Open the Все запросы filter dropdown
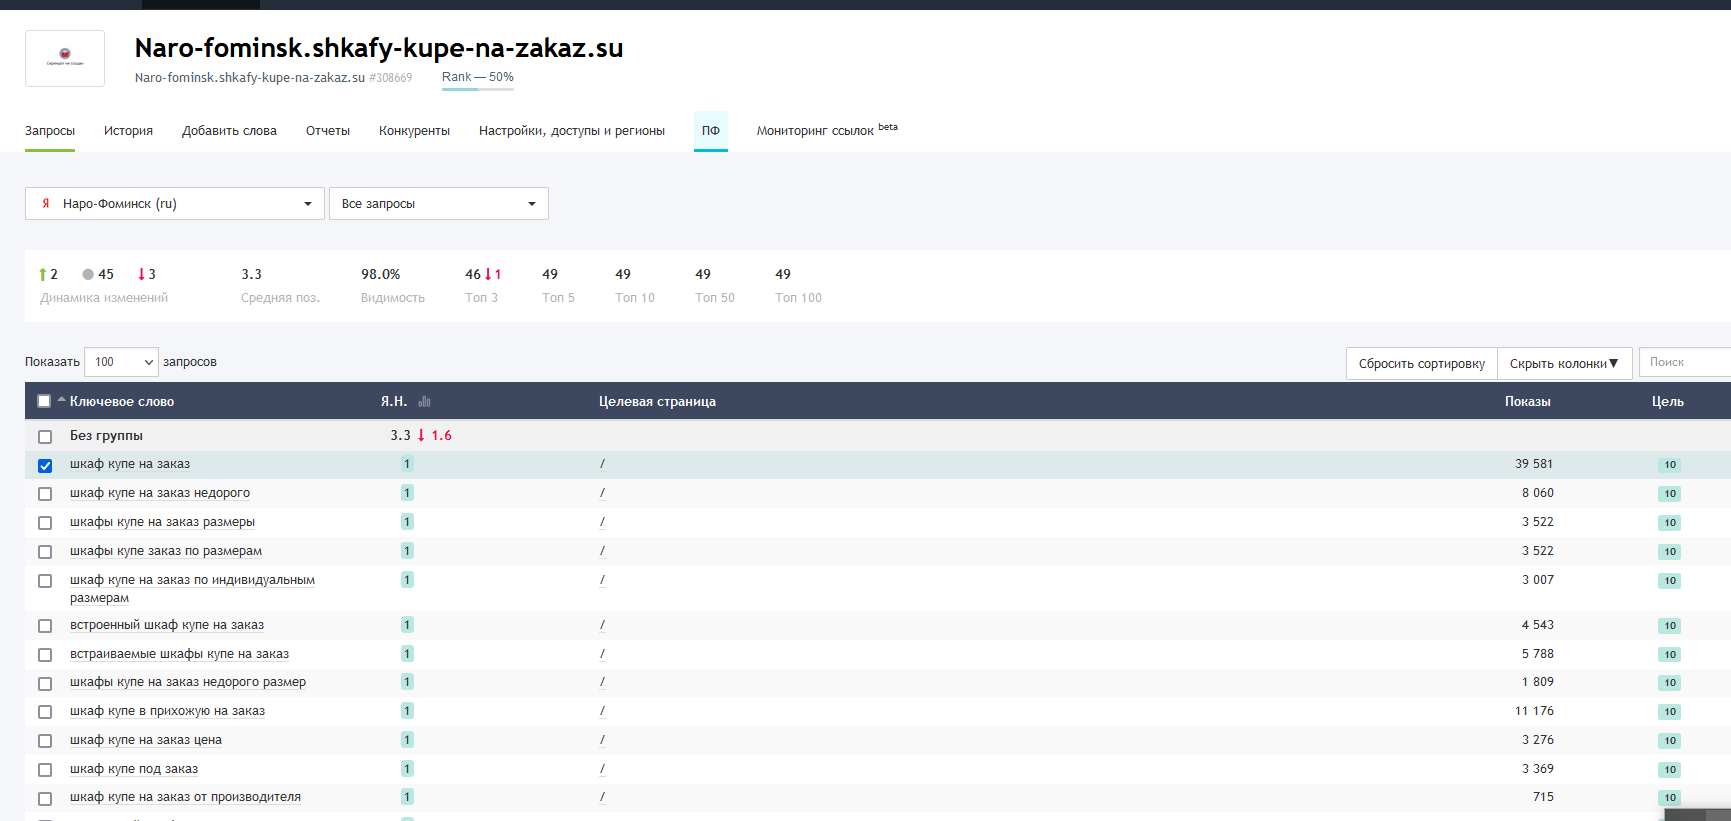Image resolution: width=1731 pixels, height=821 pixels. pos(439,204)
